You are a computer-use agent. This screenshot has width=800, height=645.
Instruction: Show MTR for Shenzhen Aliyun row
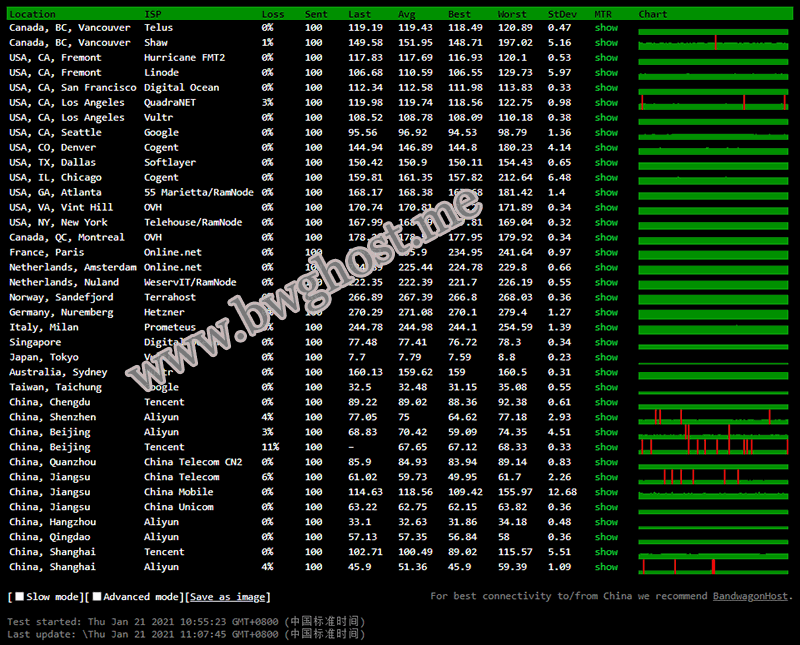click(x=606, y=417)
